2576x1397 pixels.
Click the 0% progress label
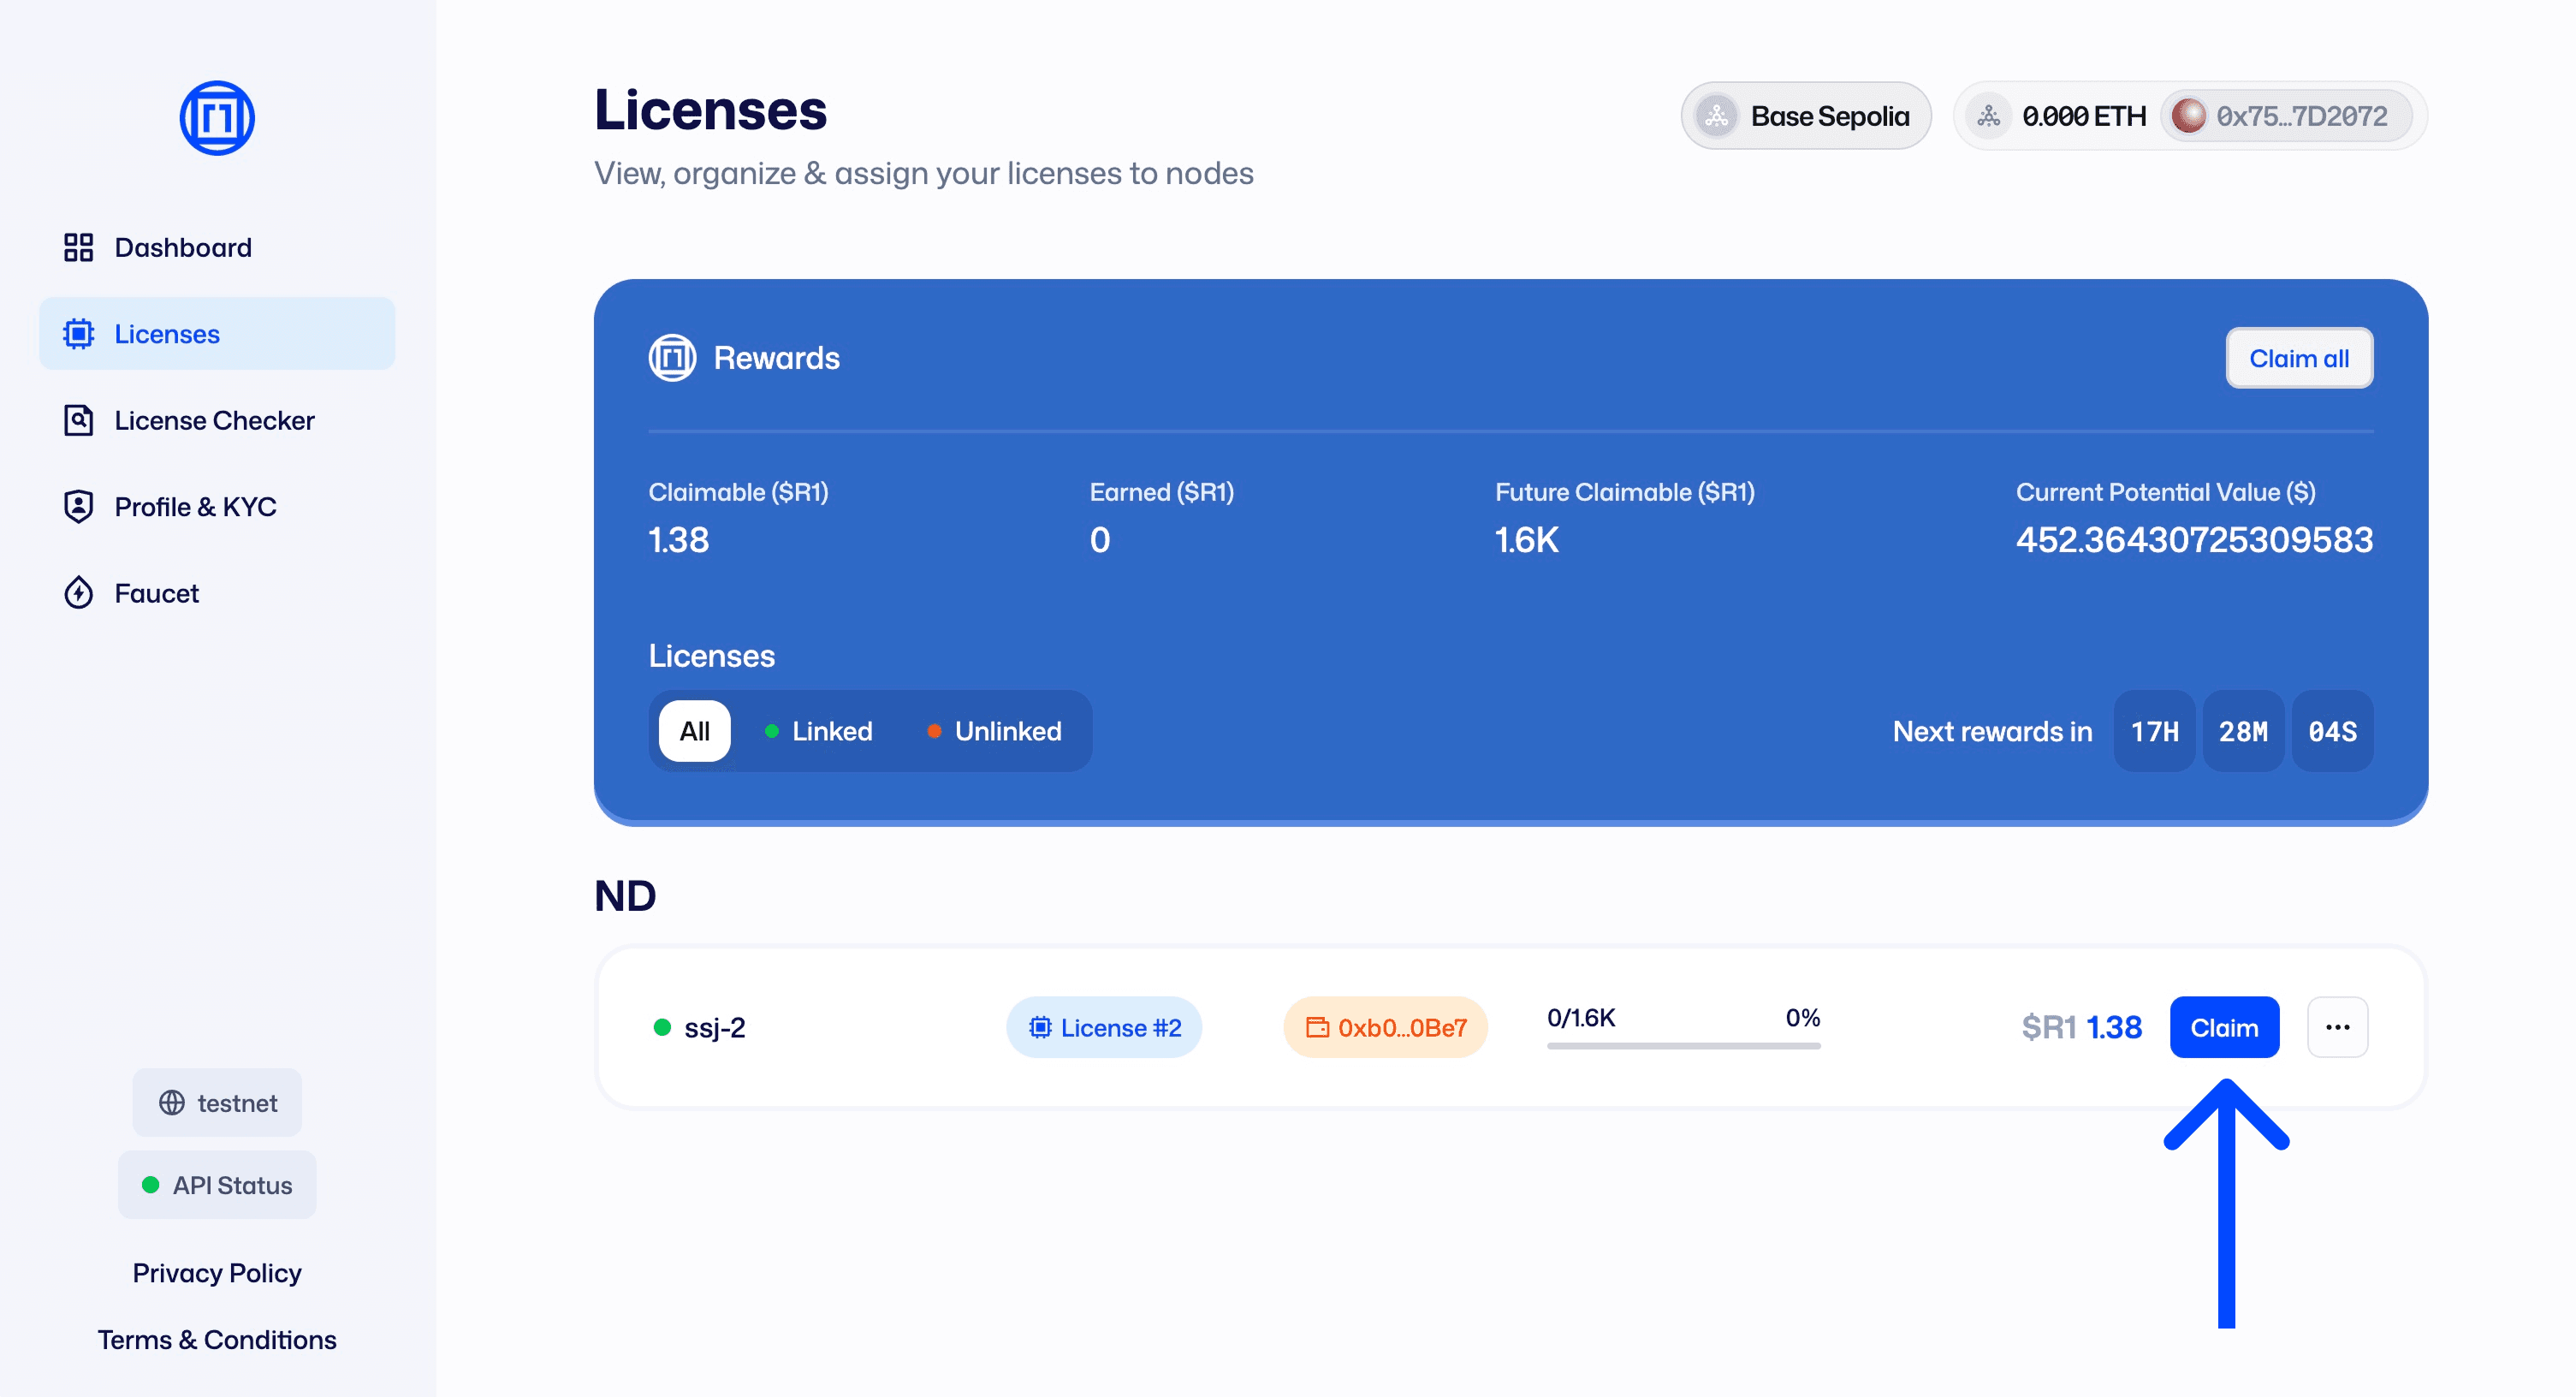coord(1802,1017)
